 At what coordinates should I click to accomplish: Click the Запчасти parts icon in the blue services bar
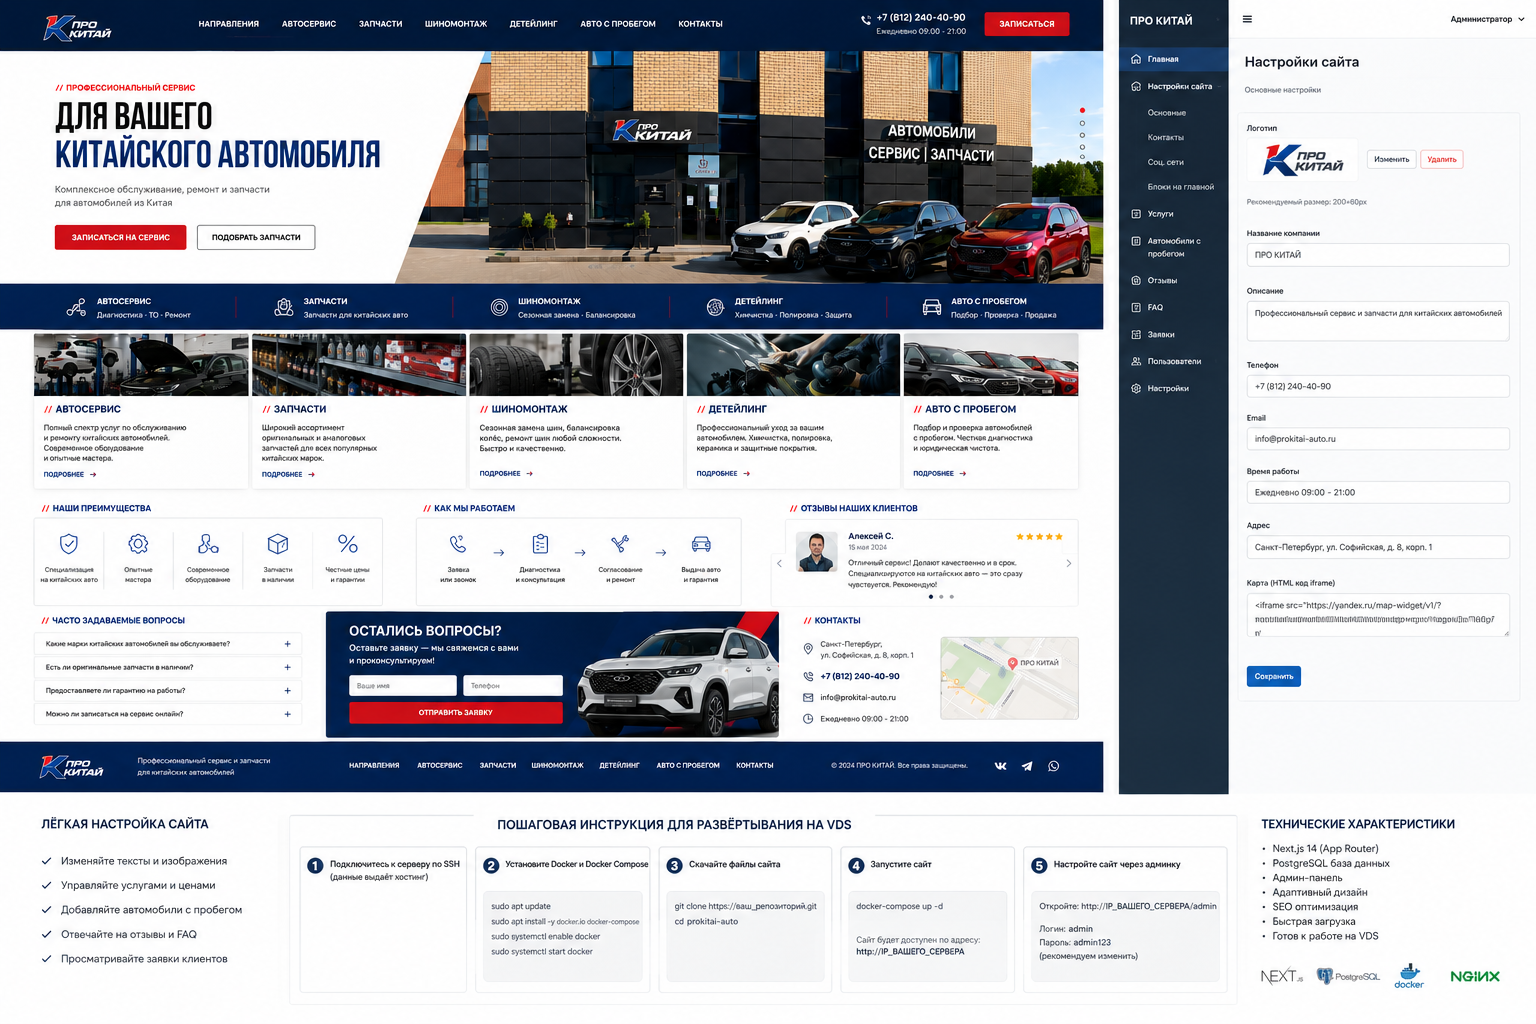click(284, 307)
